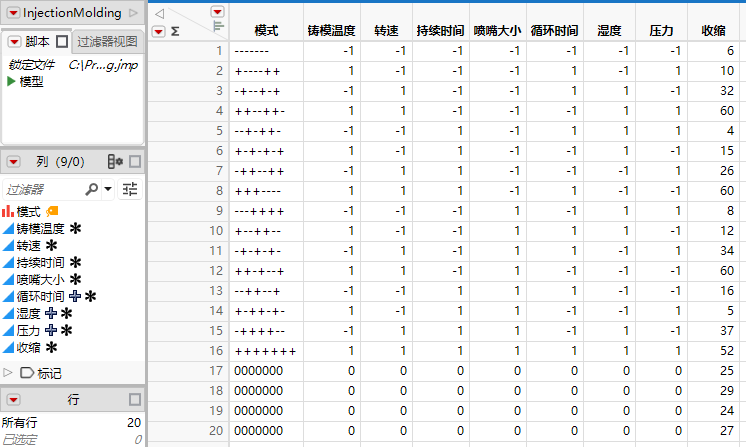Open the search options dropdown arrow
Image resolution: width=746 pixels, height=447 pixels.
tap(108, 189)
